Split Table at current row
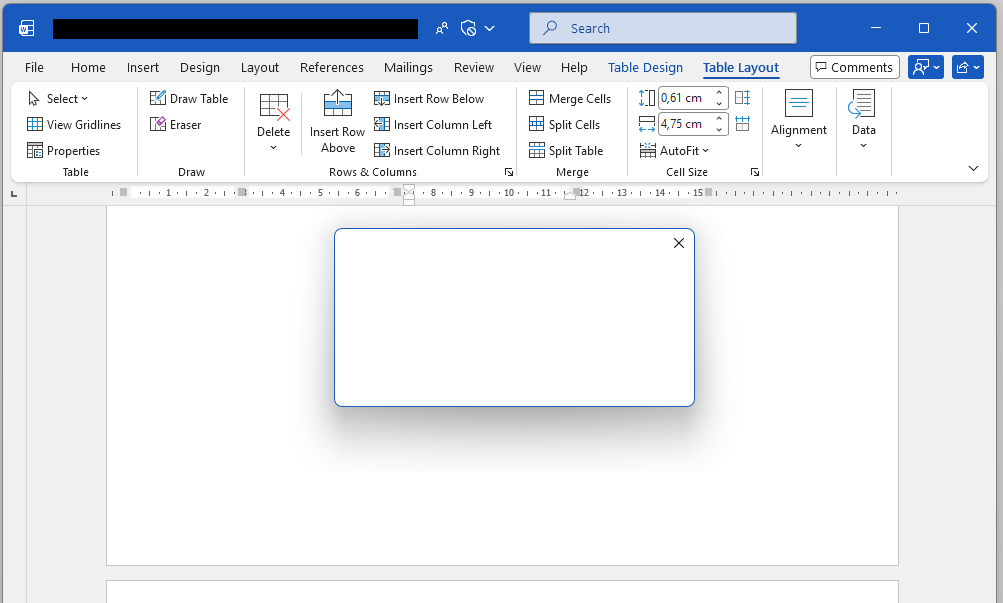The image size is (1003, 603). click(x=566, y=151)
